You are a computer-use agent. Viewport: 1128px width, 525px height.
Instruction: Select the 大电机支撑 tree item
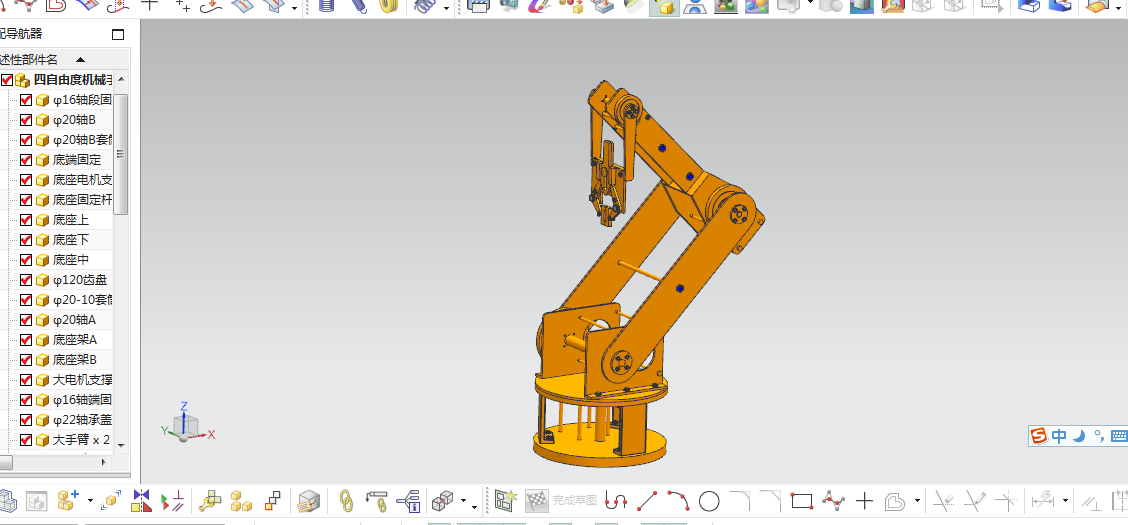[x=83, y=380]
